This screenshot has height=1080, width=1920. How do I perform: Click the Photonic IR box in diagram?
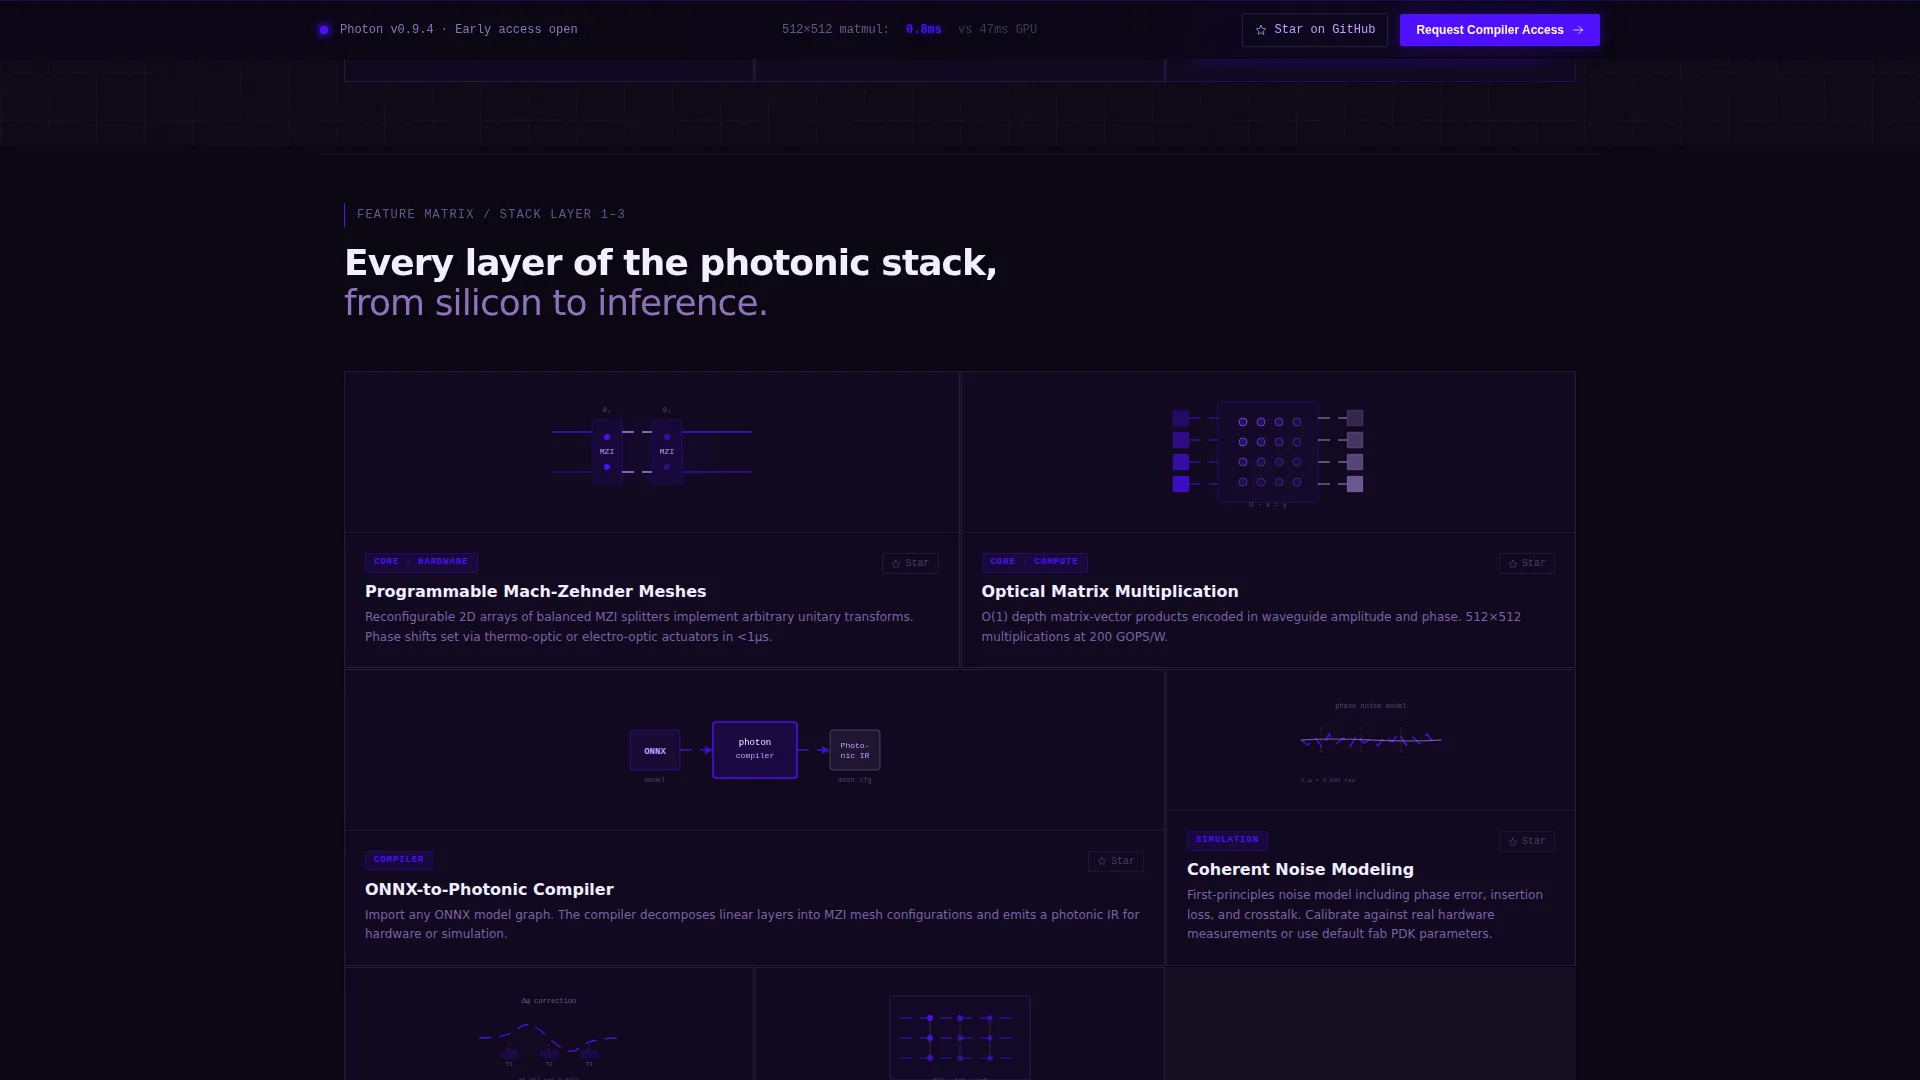[854, 750]
